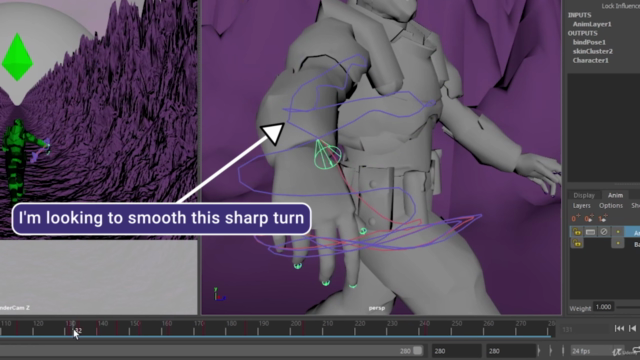640x360 pixels.
Task: Grab the range slider end handle
Action: coord(418,351)
